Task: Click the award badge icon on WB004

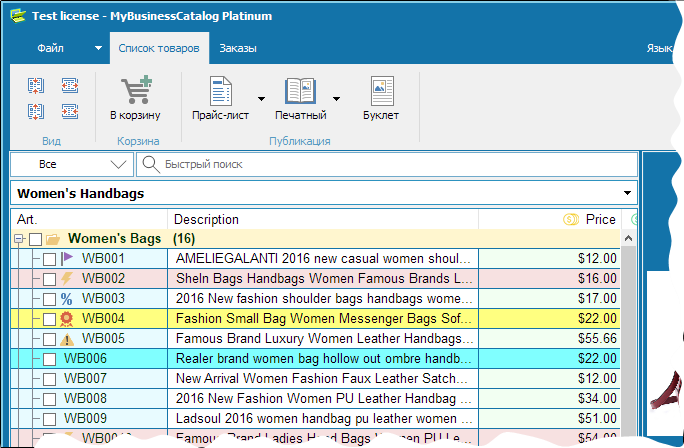Action: [66, 319]
